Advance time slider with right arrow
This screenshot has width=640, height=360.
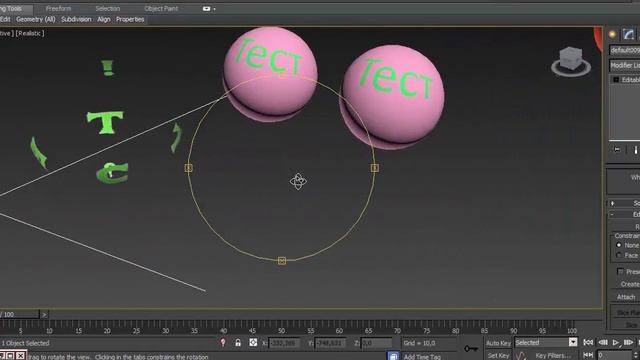(x=44, y=314)
